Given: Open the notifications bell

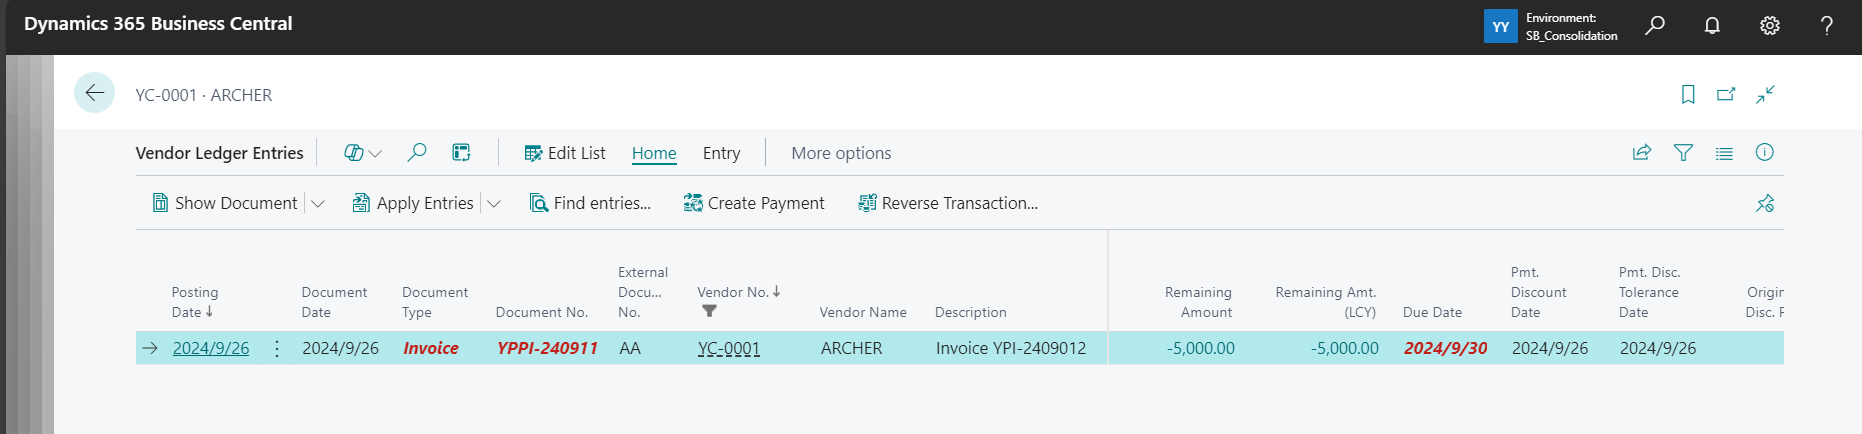Looking at the screenshot, I should (x=1712, y=25).
